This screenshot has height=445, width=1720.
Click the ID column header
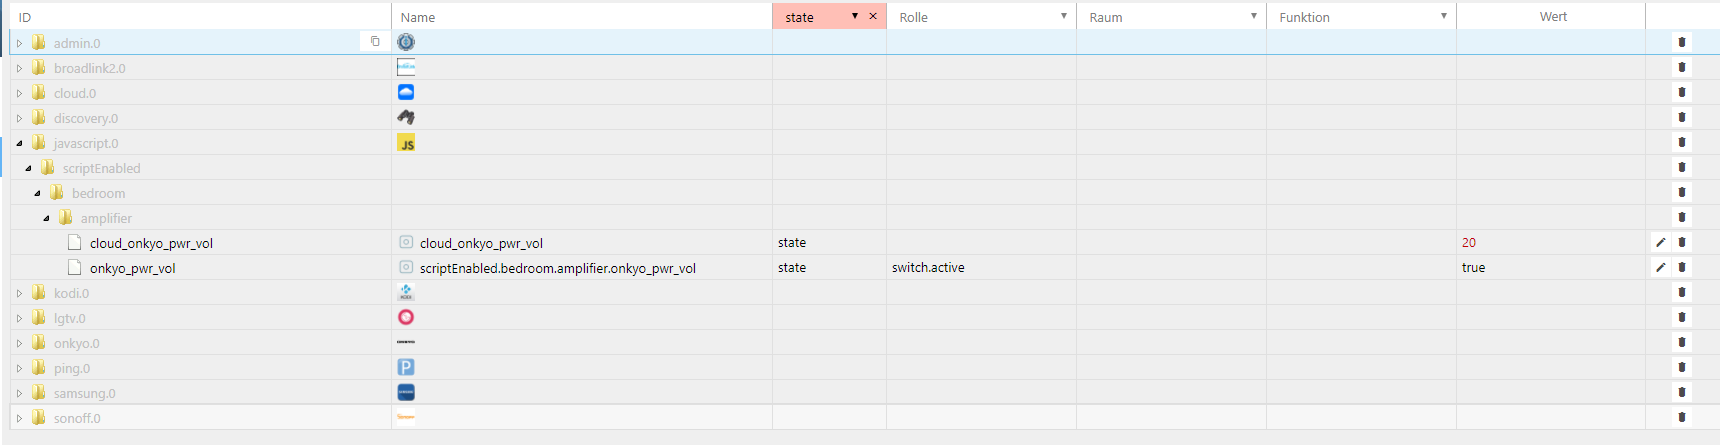[x=25, y=17]
